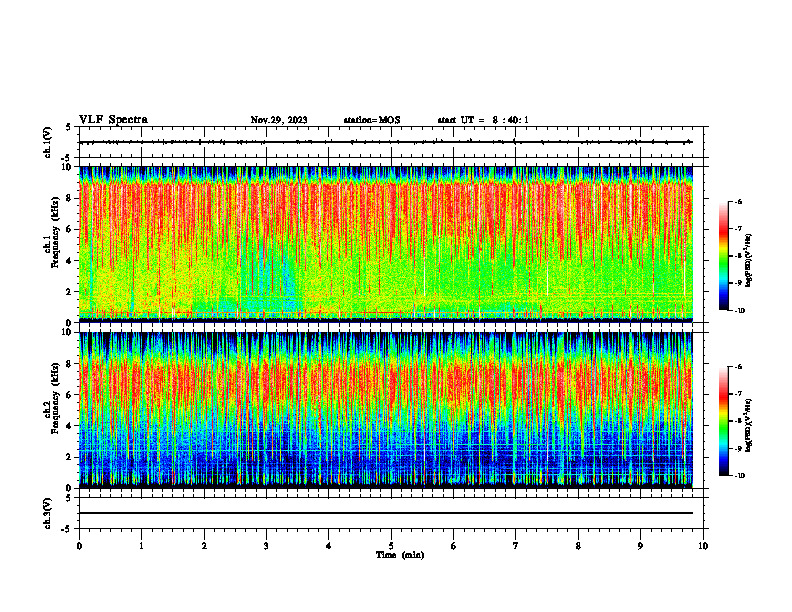
Task: Click the ch.2 spectrogram plot area
Action: pyautogui.click(x=386, y=410)
